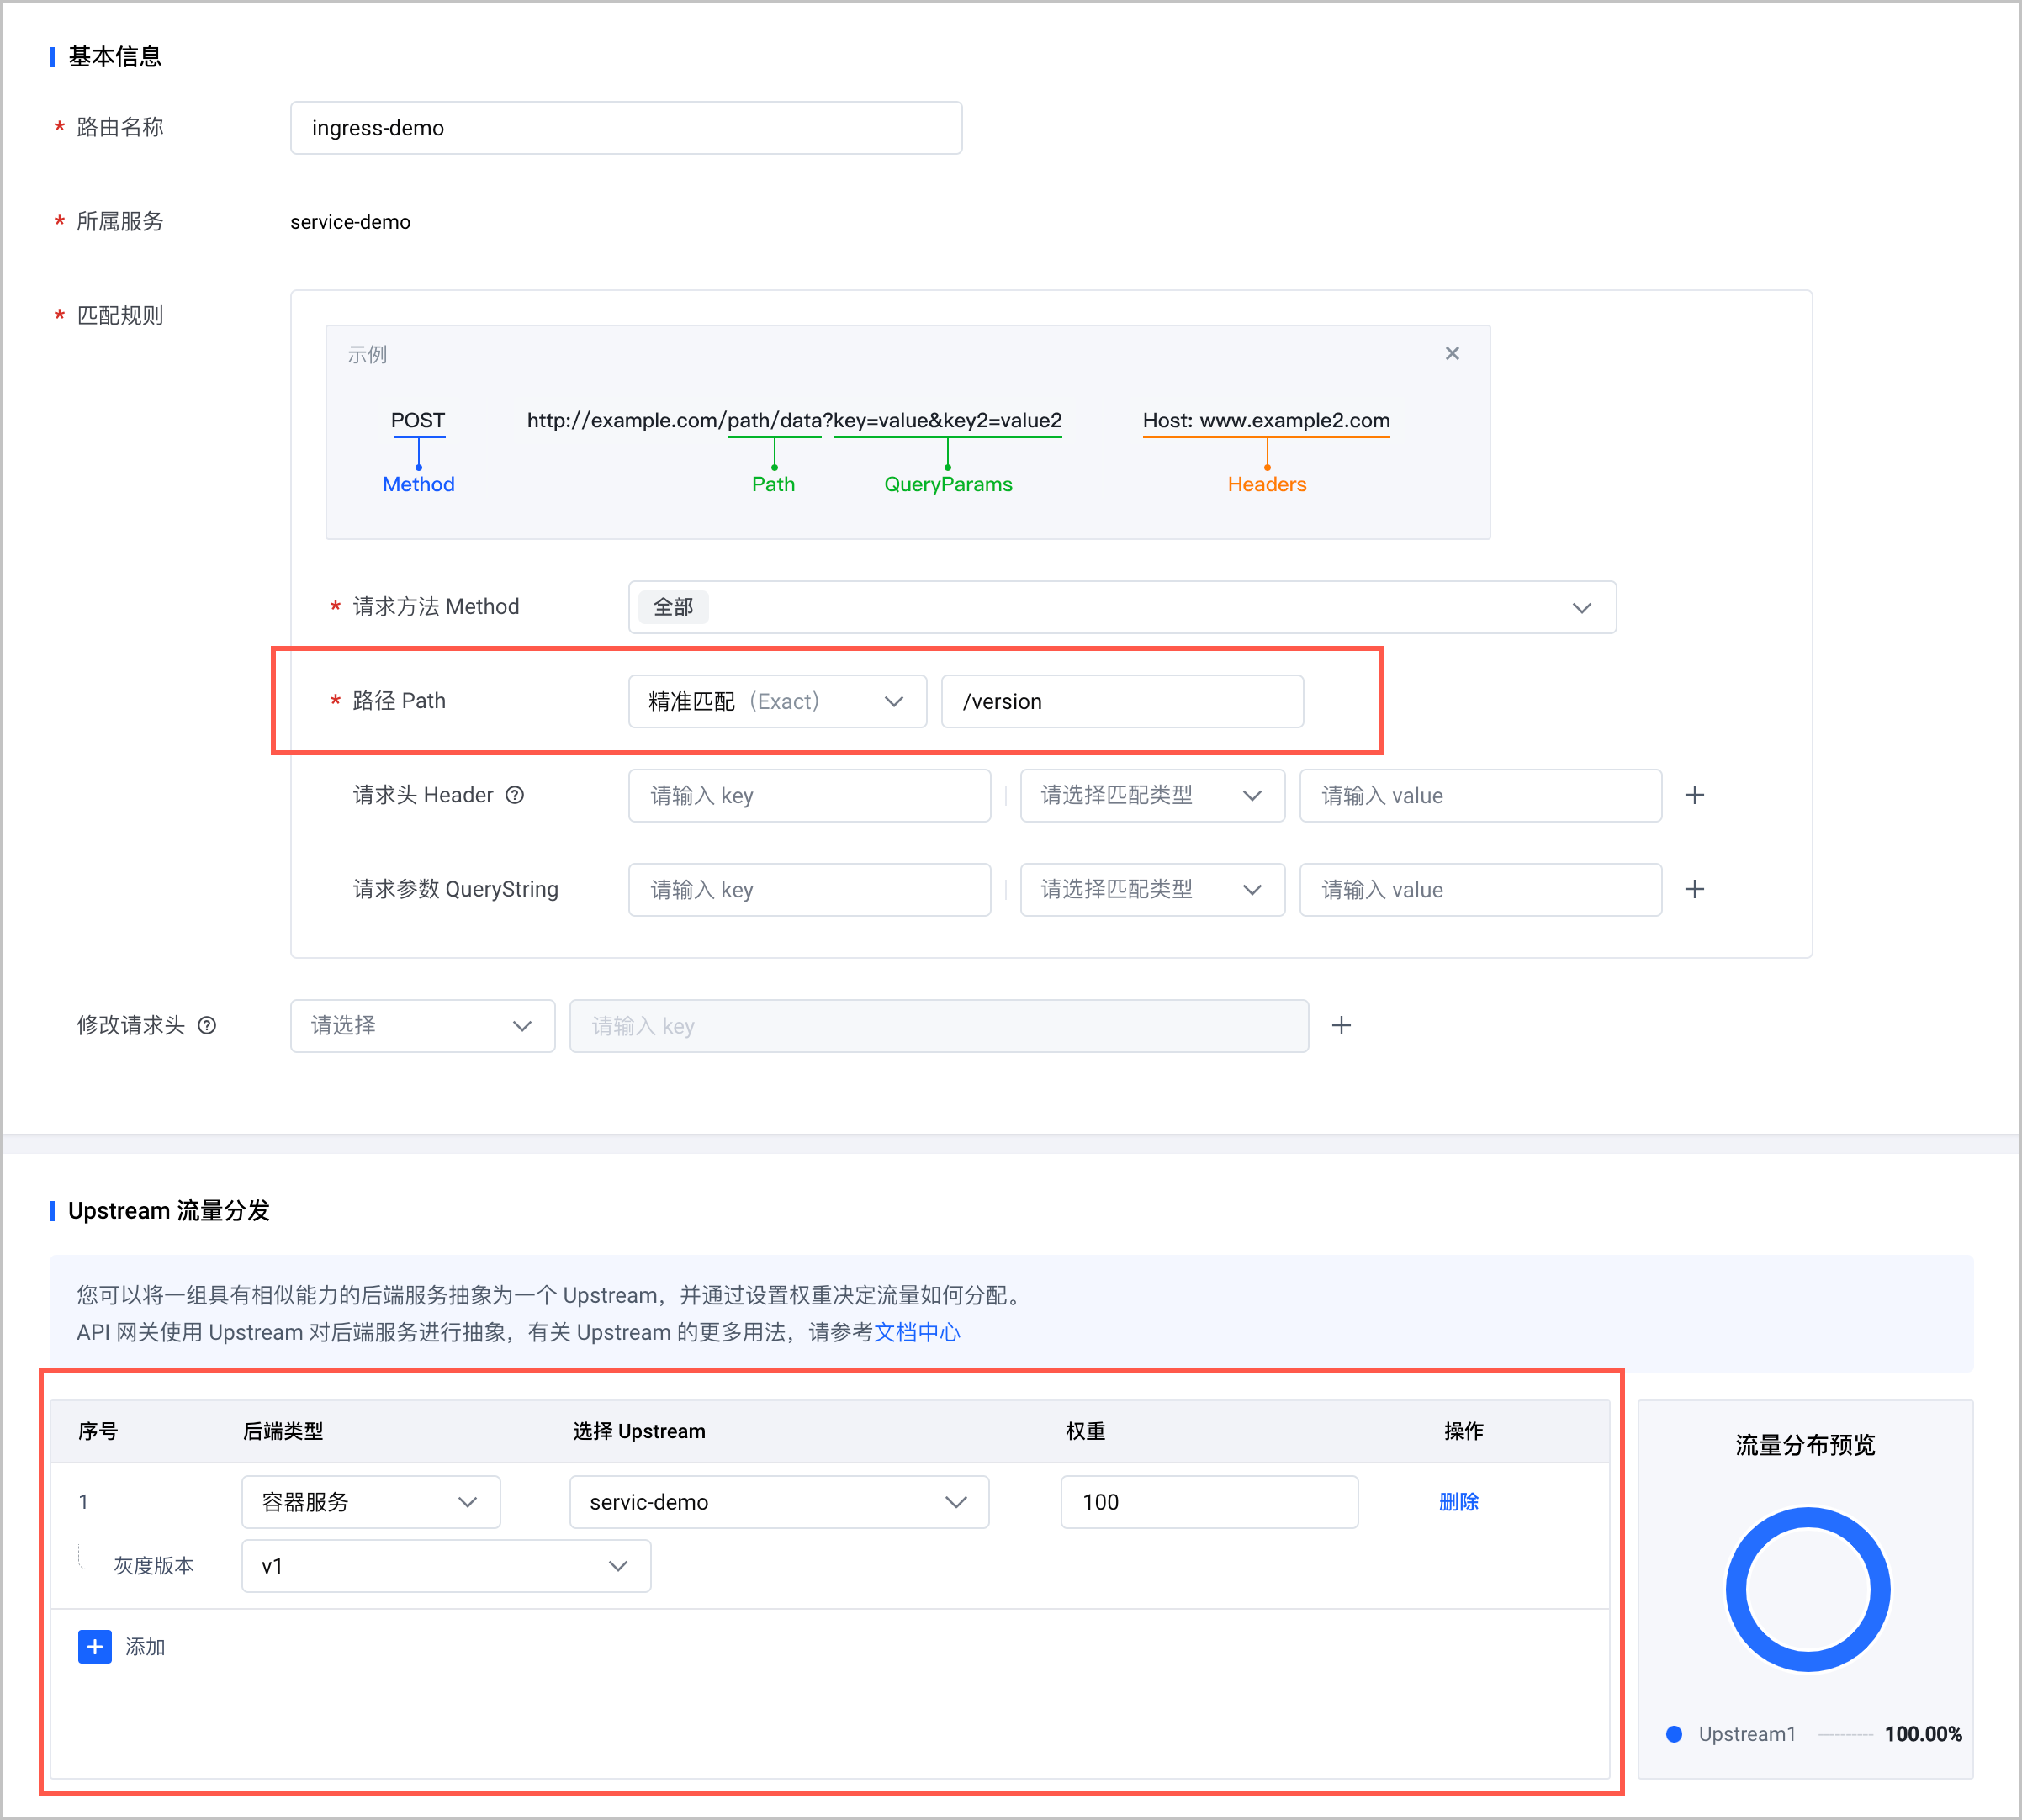The width and height of the screenshot is (2022, 1820).
Task: Click the QueryString 请输入 key field
Action: coord(809,889)
